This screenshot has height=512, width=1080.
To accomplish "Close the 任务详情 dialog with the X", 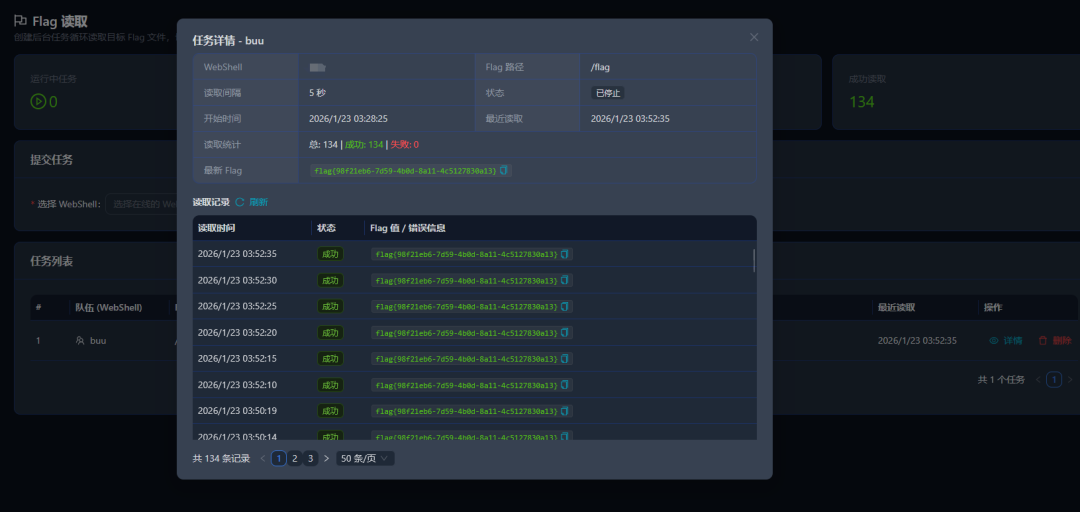I will 754,37.
